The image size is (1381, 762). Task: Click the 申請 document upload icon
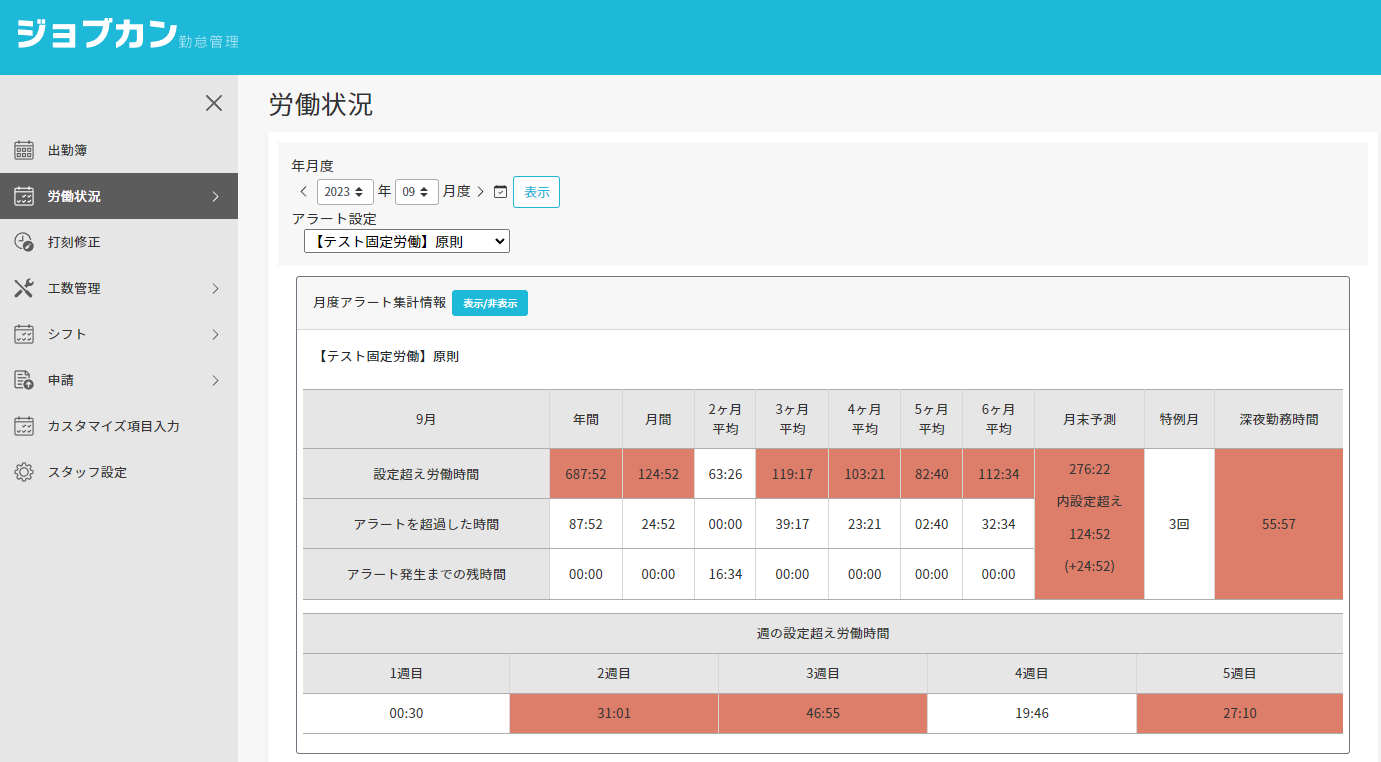point(24,380)
